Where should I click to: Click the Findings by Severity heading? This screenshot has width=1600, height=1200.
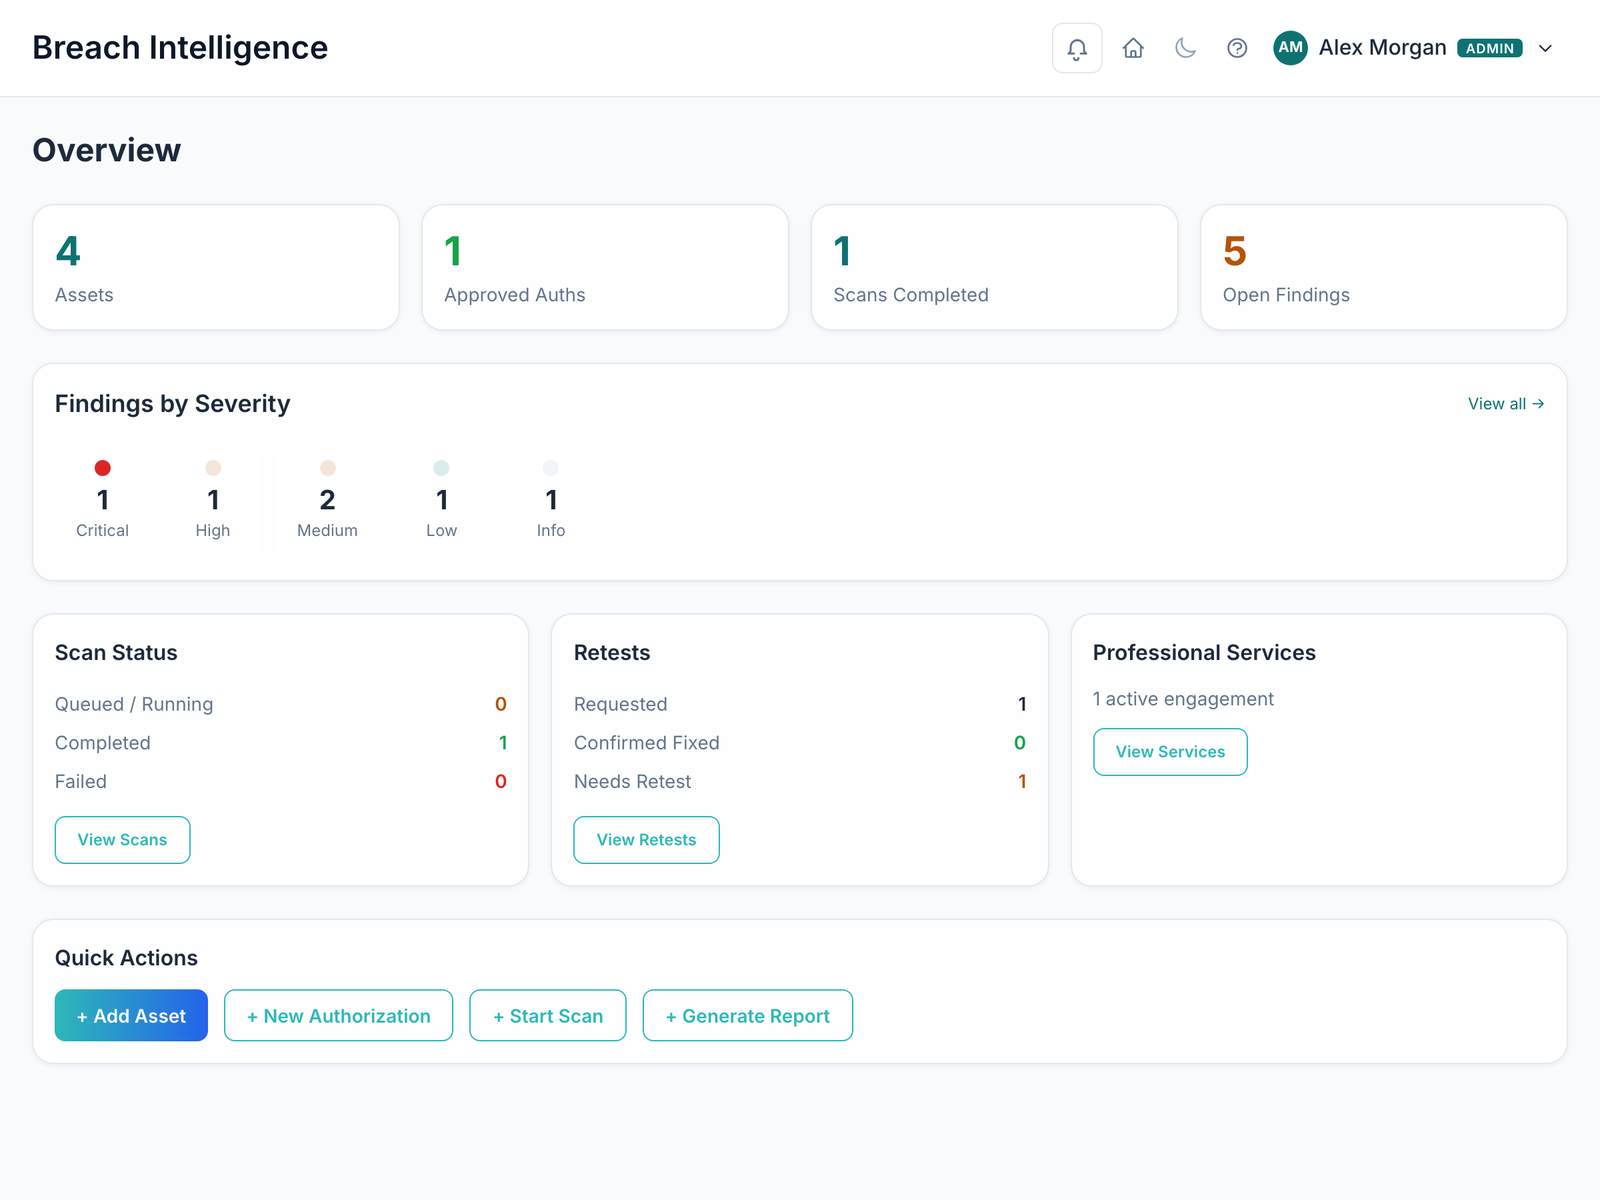(172, 404)
